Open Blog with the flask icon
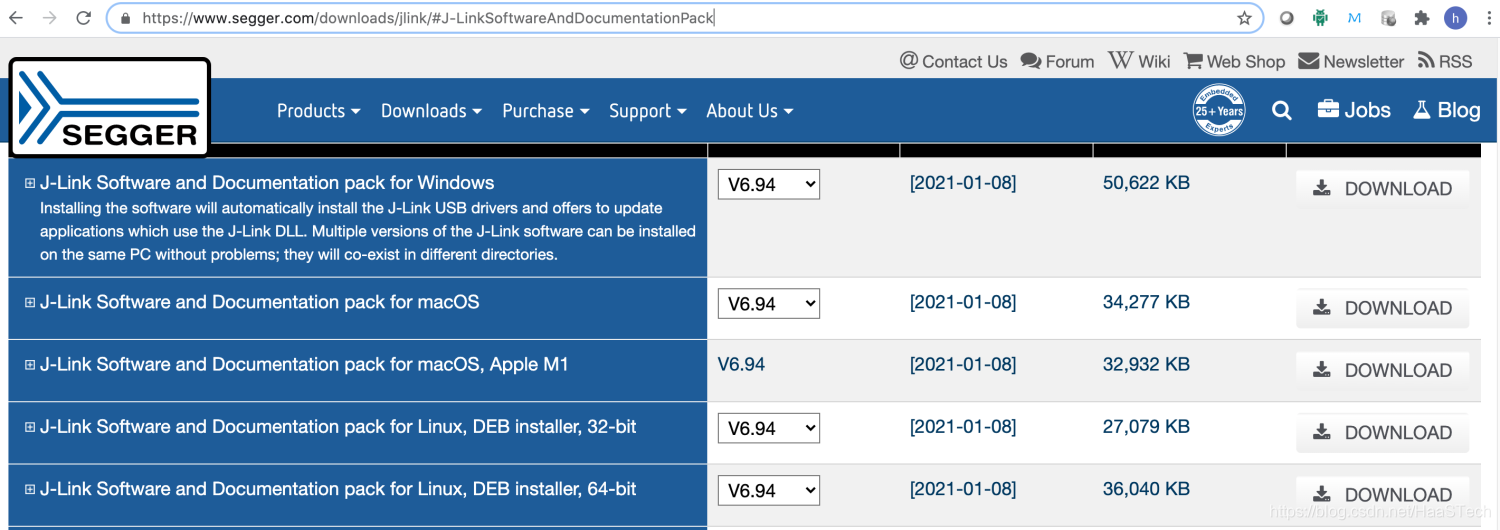 1446,110
